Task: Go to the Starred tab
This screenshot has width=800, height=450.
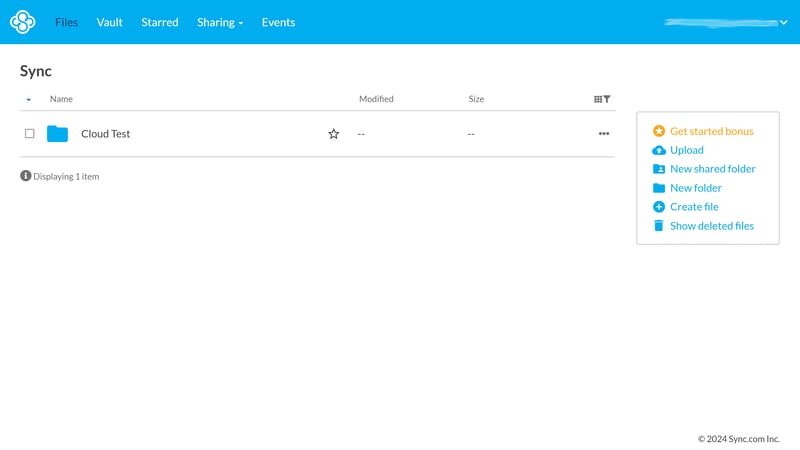Action: 160,22
